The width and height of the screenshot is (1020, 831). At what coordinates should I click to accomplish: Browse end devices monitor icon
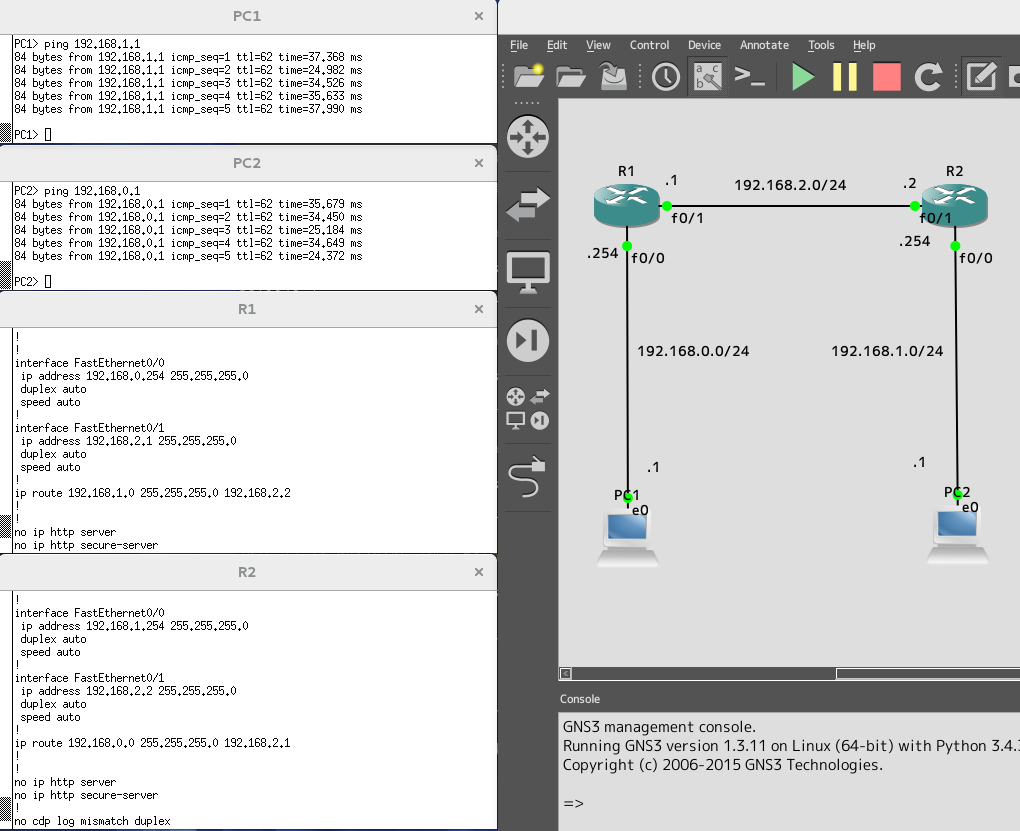coord(528,272)
